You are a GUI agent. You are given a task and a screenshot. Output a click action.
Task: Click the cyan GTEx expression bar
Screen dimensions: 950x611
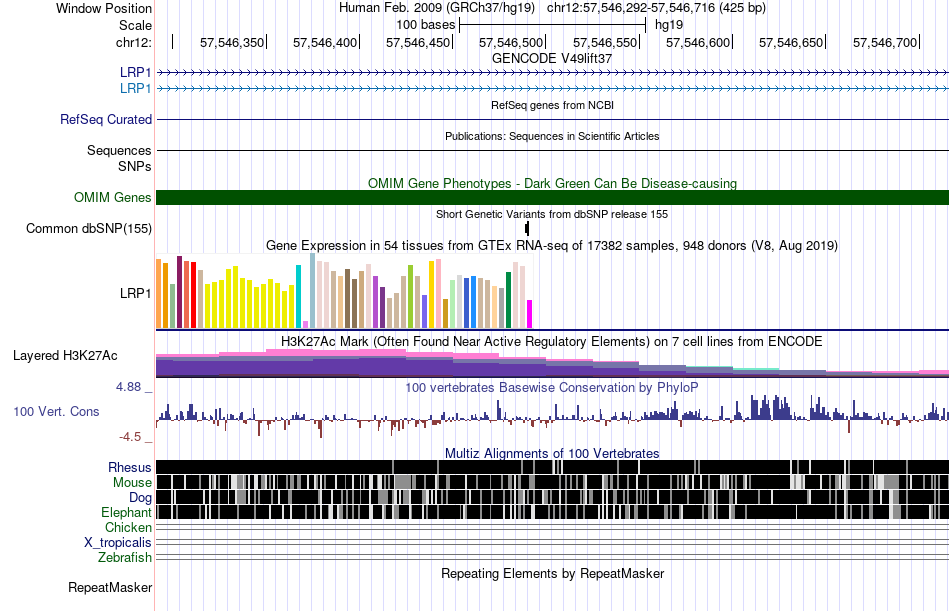(299, 296)
